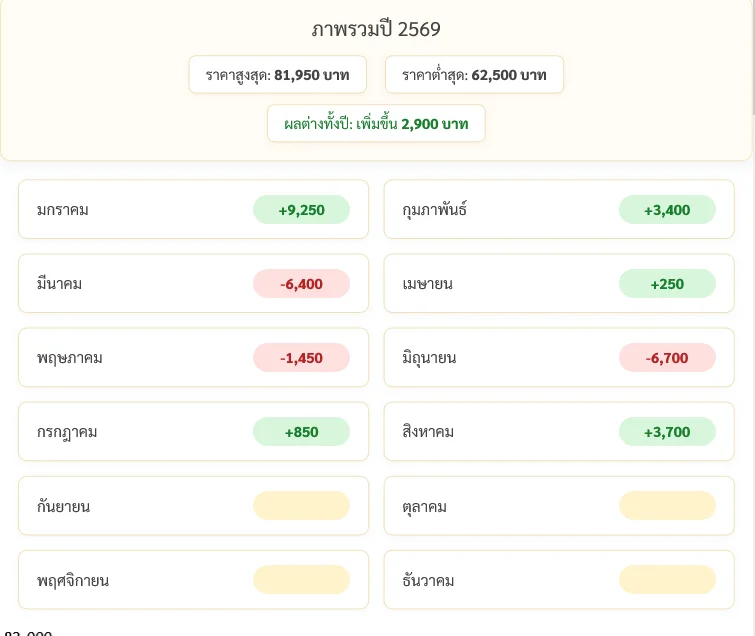Click the empty yellow badge for ธันวาคม
Screen dimensions: 755x636
click(667, 580)
